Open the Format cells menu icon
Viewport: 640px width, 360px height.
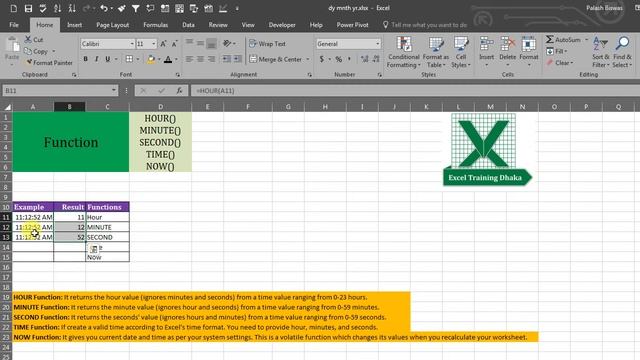click(x=529, y=44)
